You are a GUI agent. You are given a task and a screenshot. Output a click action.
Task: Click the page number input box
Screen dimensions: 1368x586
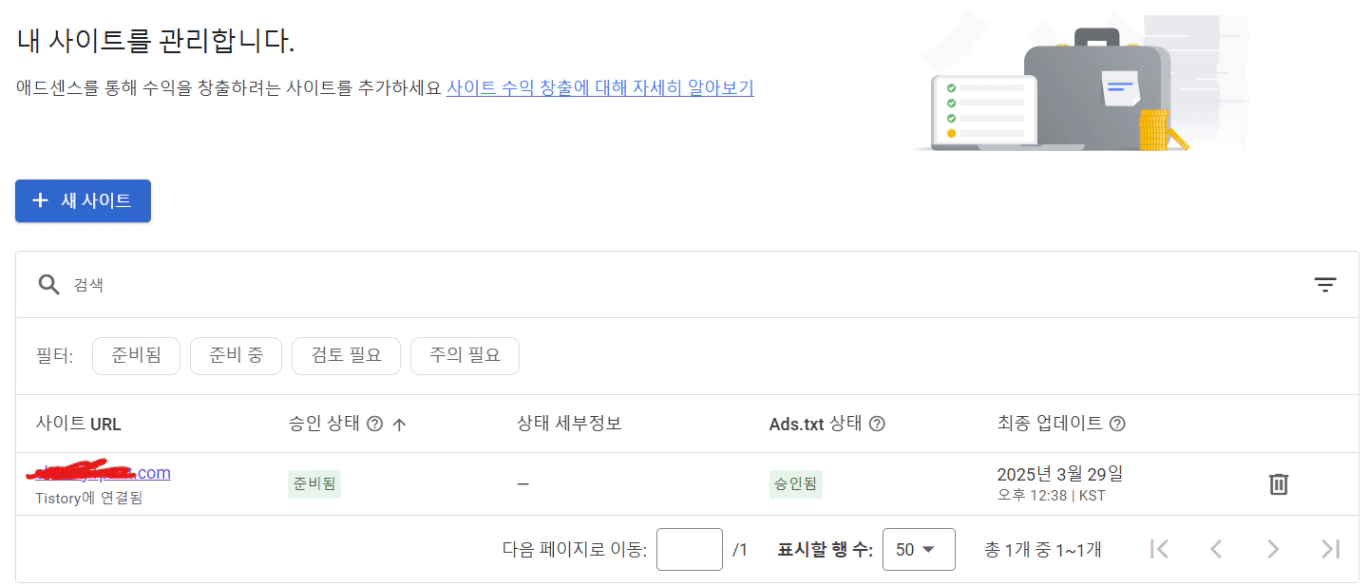pyautogui.click(x=689, y=549)
